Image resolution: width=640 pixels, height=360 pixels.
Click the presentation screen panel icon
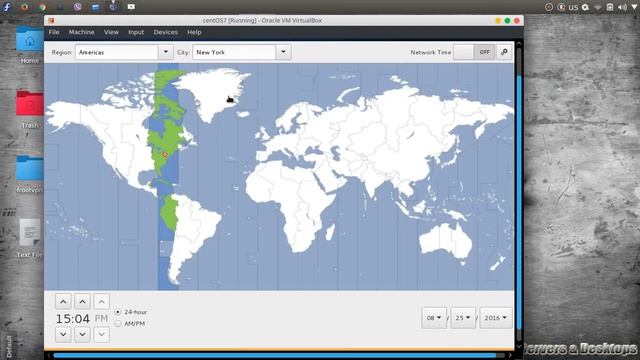pyautogui.click(x=131, y=7)
